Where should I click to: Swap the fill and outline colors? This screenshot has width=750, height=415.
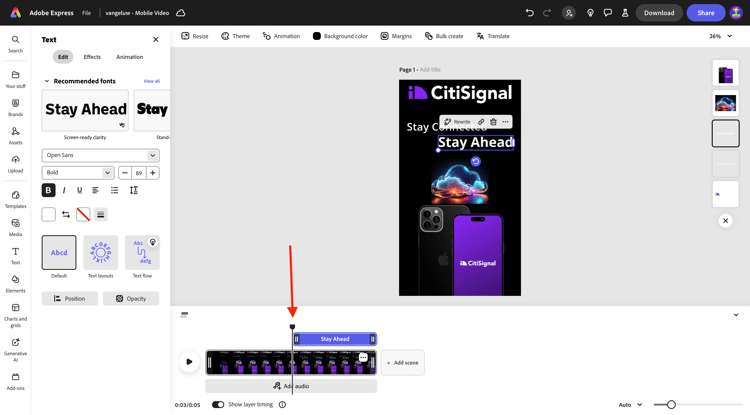pos(66,215)
